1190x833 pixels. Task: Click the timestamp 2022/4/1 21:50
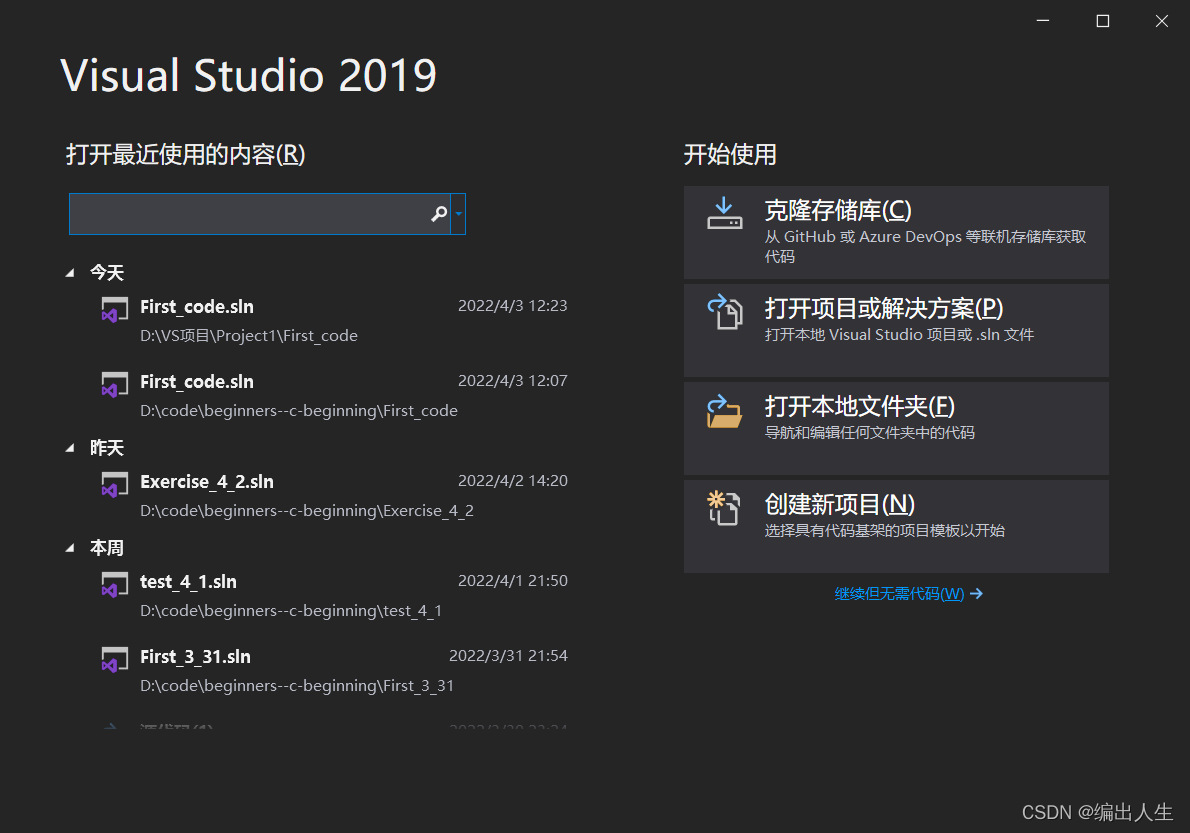click(x=512, y=580)
